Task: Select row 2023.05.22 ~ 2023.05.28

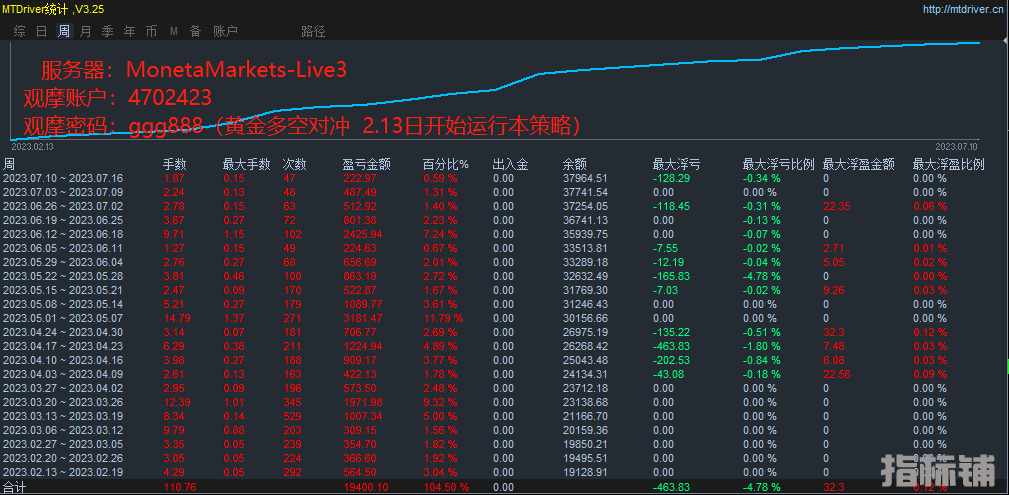Action: pos(504,276)
